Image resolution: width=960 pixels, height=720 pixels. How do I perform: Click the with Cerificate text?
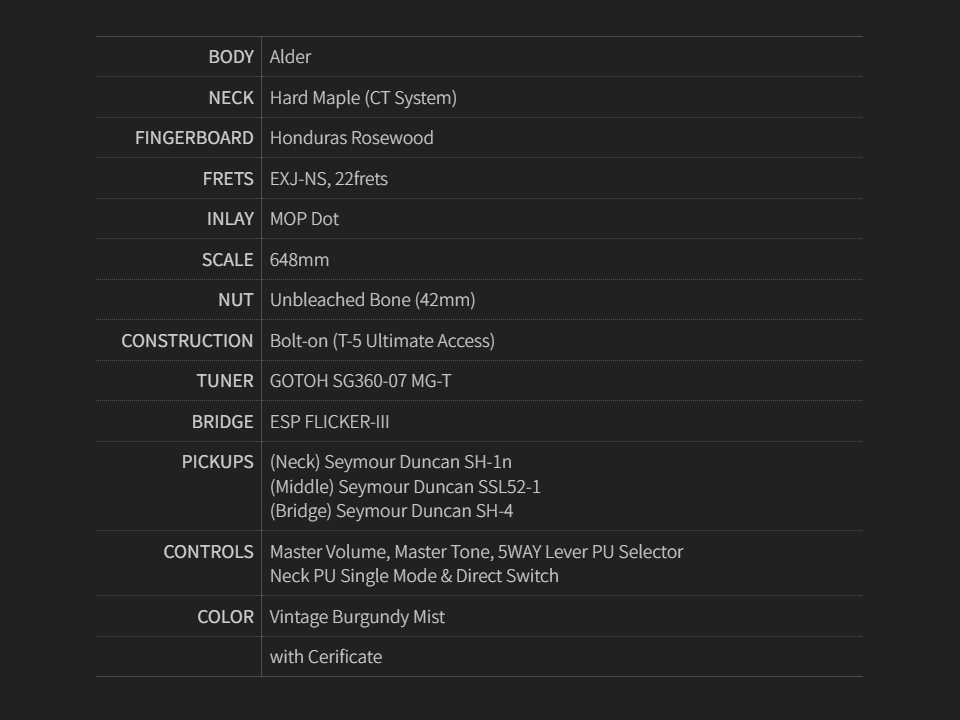pos(325,657)
